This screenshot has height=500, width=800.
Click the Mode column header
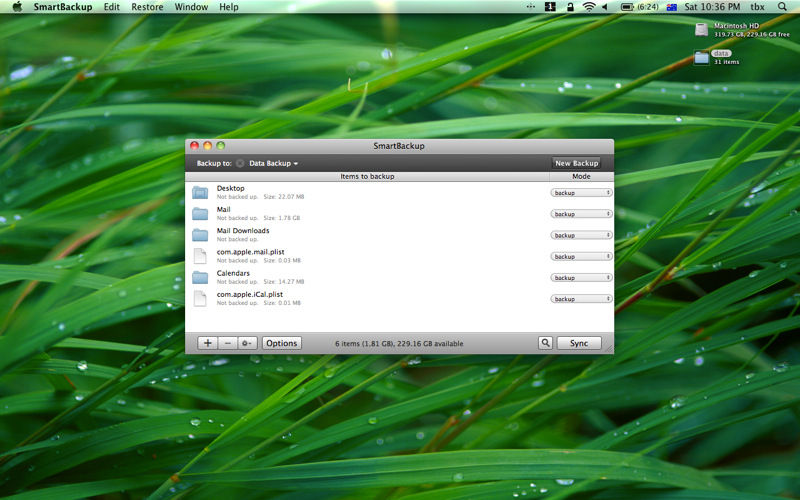(x=581, y=177)
